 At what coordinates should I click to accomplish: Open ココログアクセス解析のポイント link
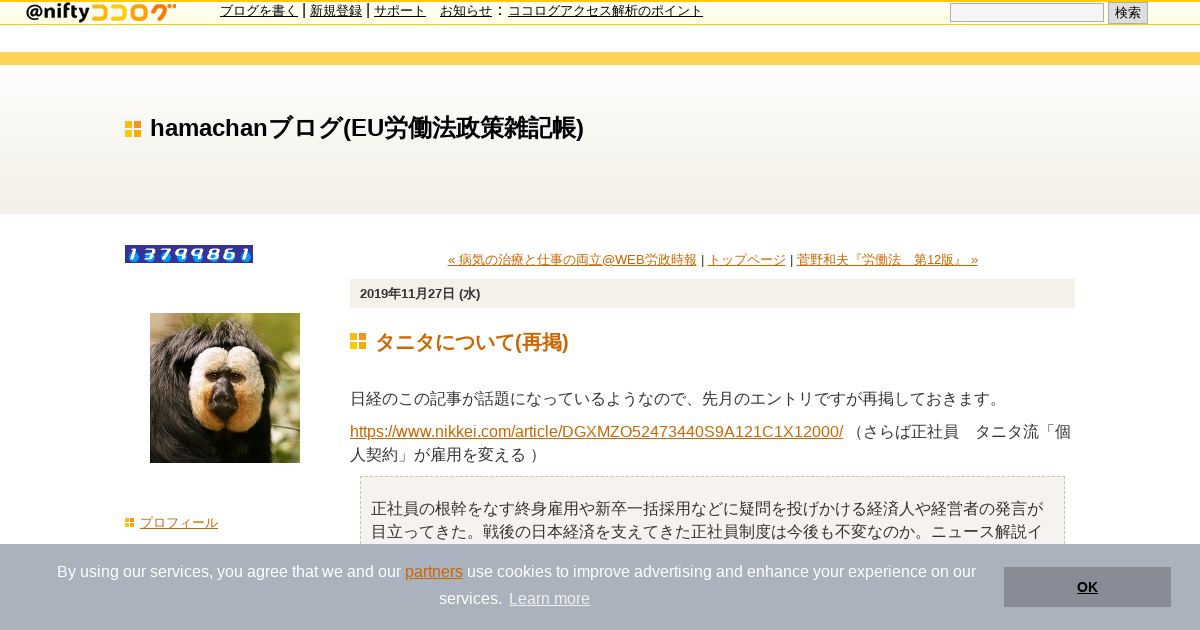pyautogui.click(x=605, y=11)
